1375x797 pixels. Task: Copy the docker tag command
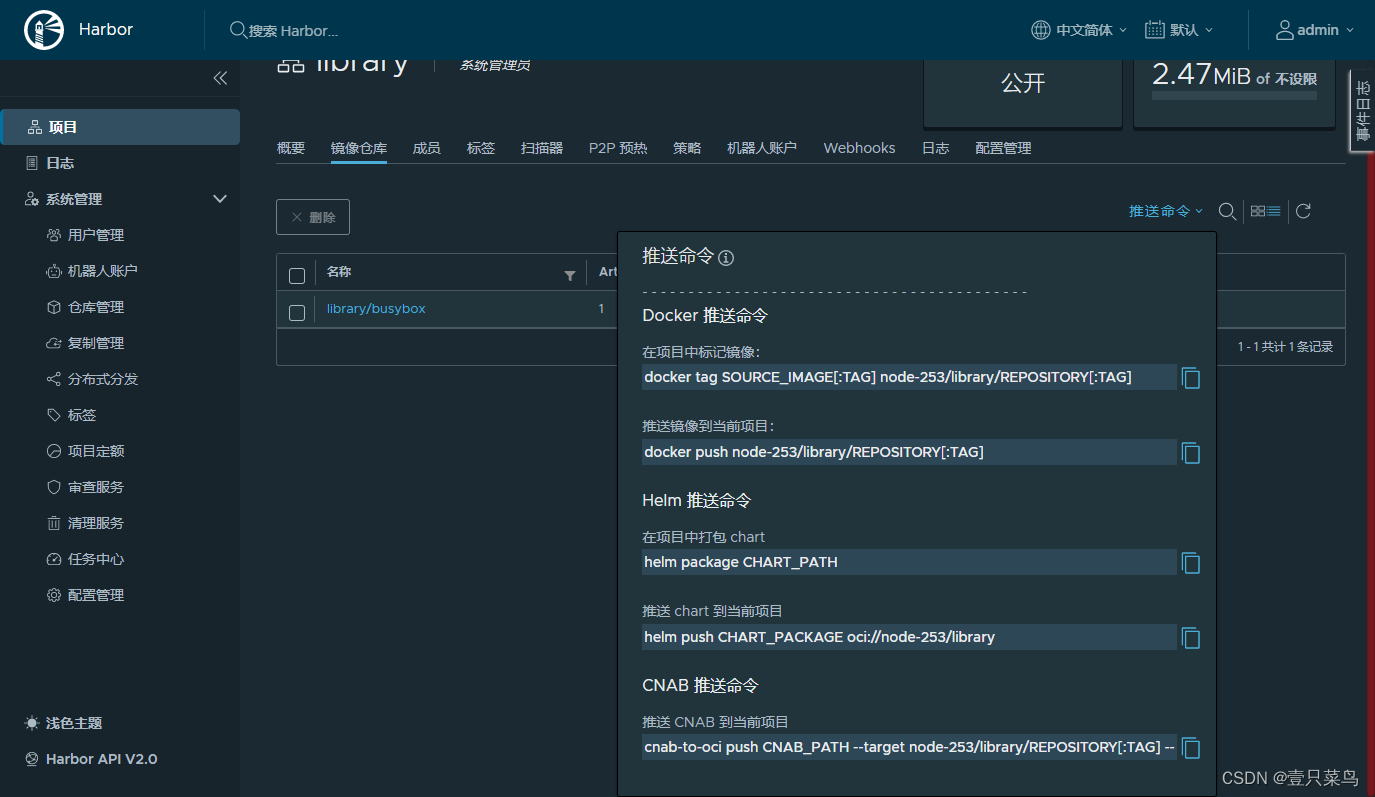pos(1190,378)
